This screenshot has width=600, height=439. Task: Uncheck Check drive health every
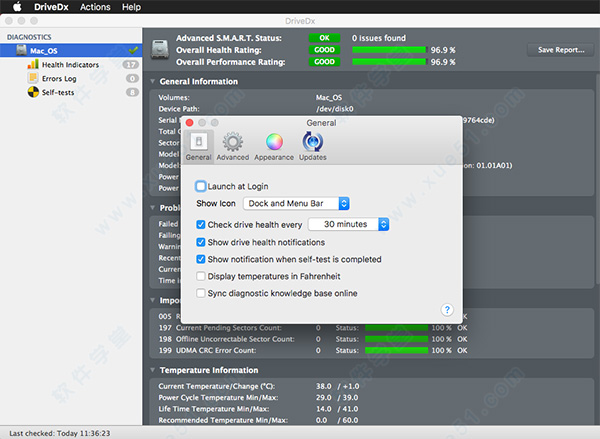tap(201, 225)
